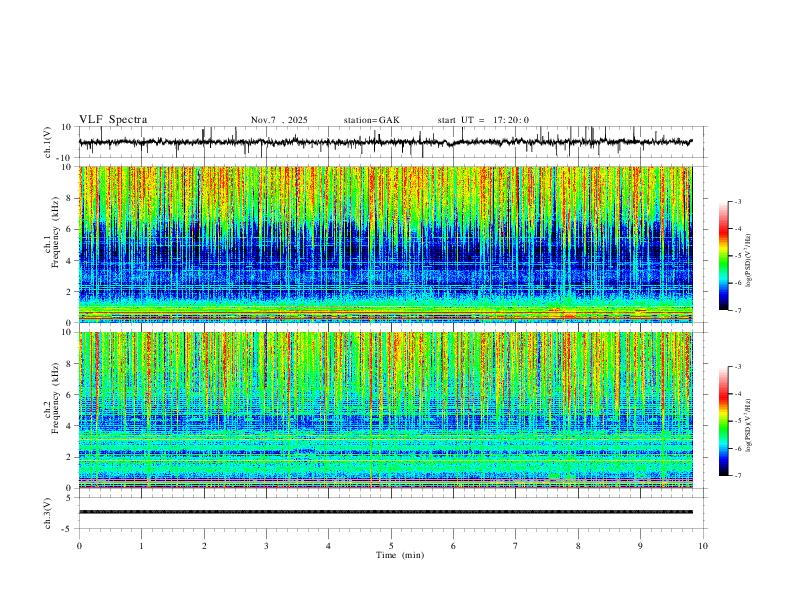
Task: Click the time axis tick label '10'
Action: 703,546
